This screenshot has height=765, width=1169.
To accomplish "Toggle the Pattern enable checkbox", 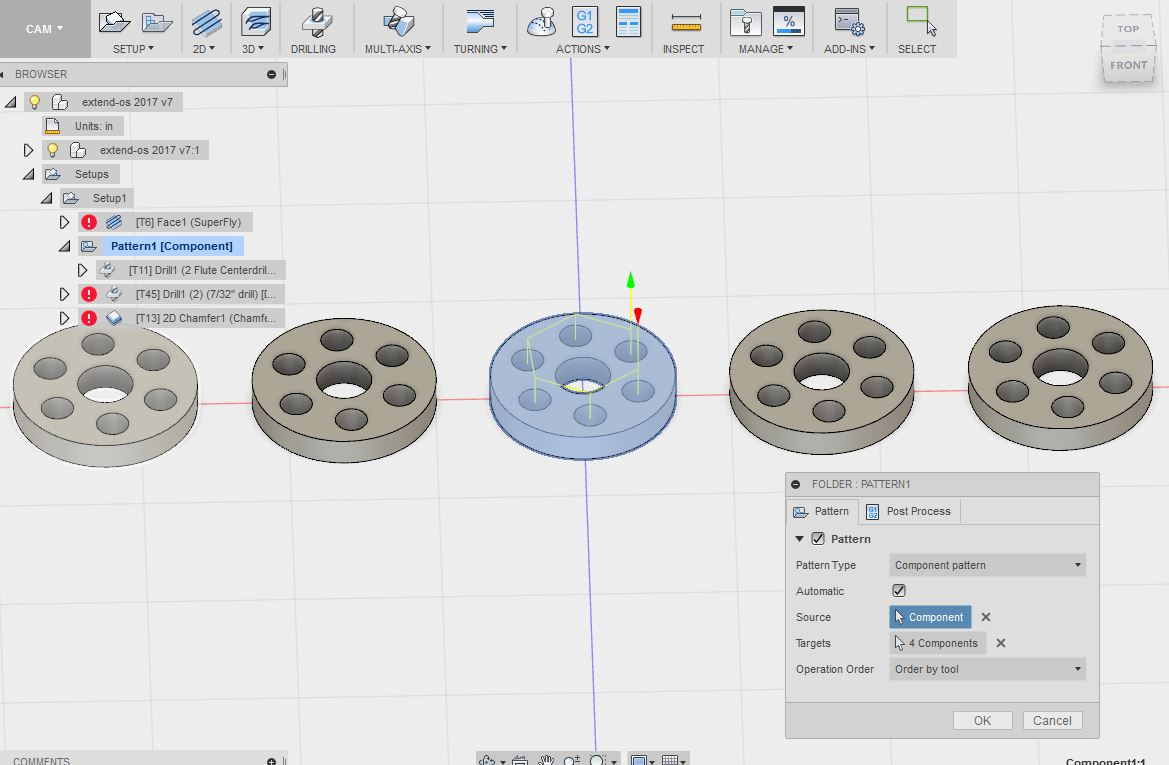I will tap(819, 538).
